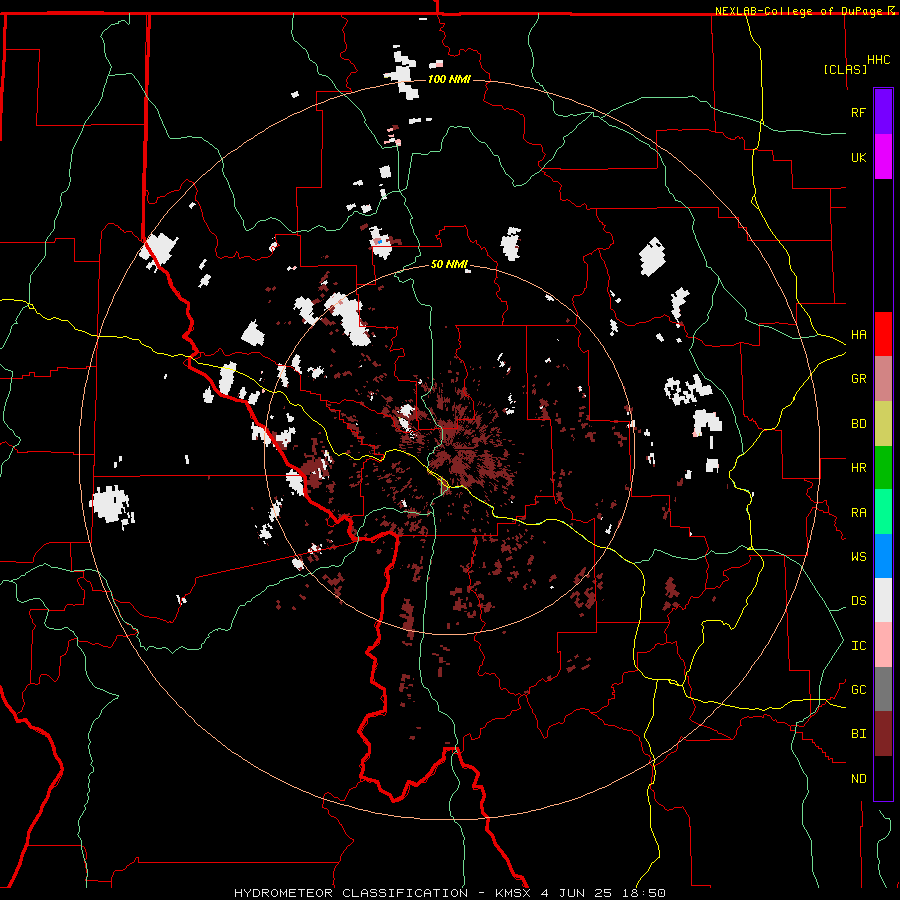
Task: Click the DS white legend swatch
Action: 883,600
